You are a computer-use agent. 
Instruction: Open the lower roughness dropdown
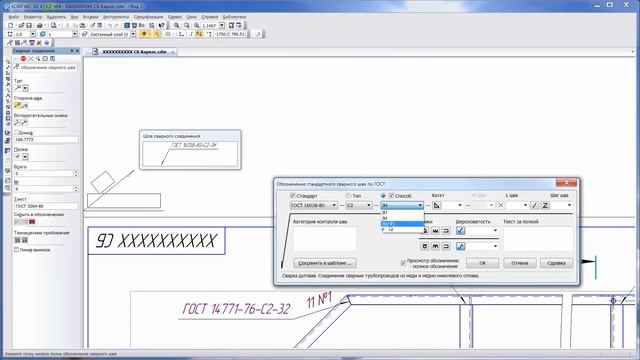point(495,246)
